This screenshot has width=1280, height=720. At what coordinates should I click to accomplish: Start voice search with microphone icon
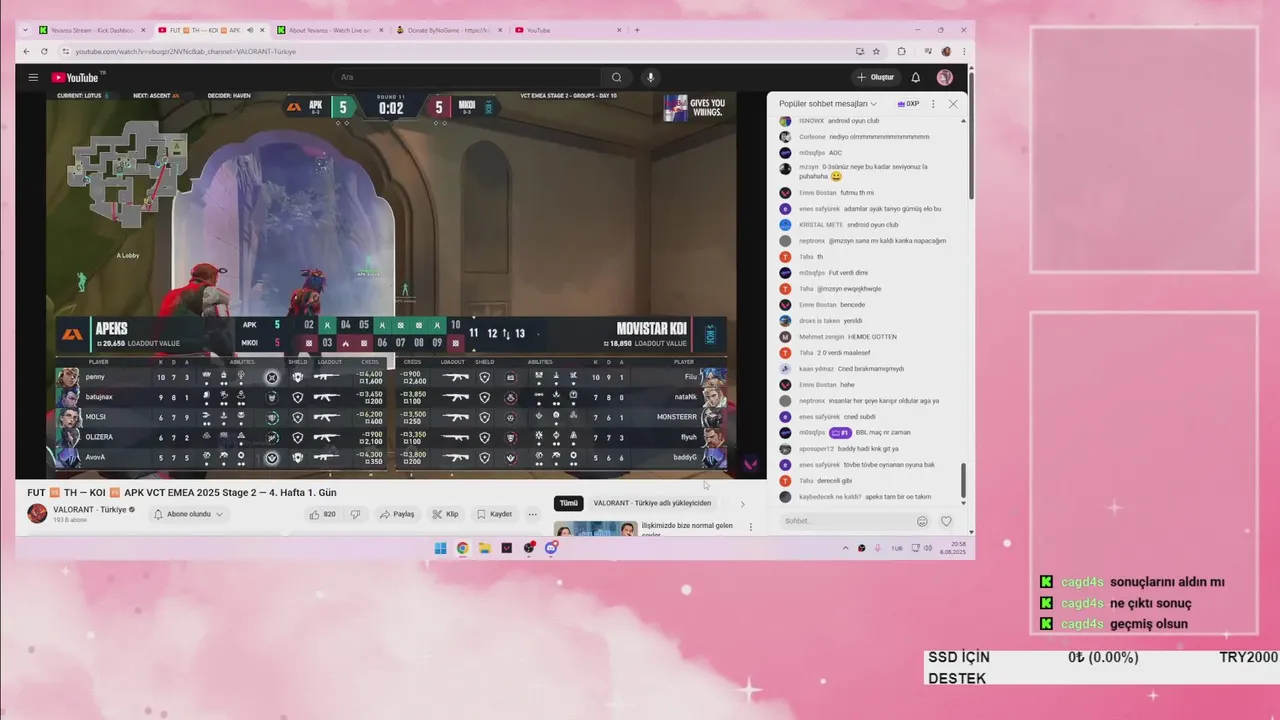[650, 77]
